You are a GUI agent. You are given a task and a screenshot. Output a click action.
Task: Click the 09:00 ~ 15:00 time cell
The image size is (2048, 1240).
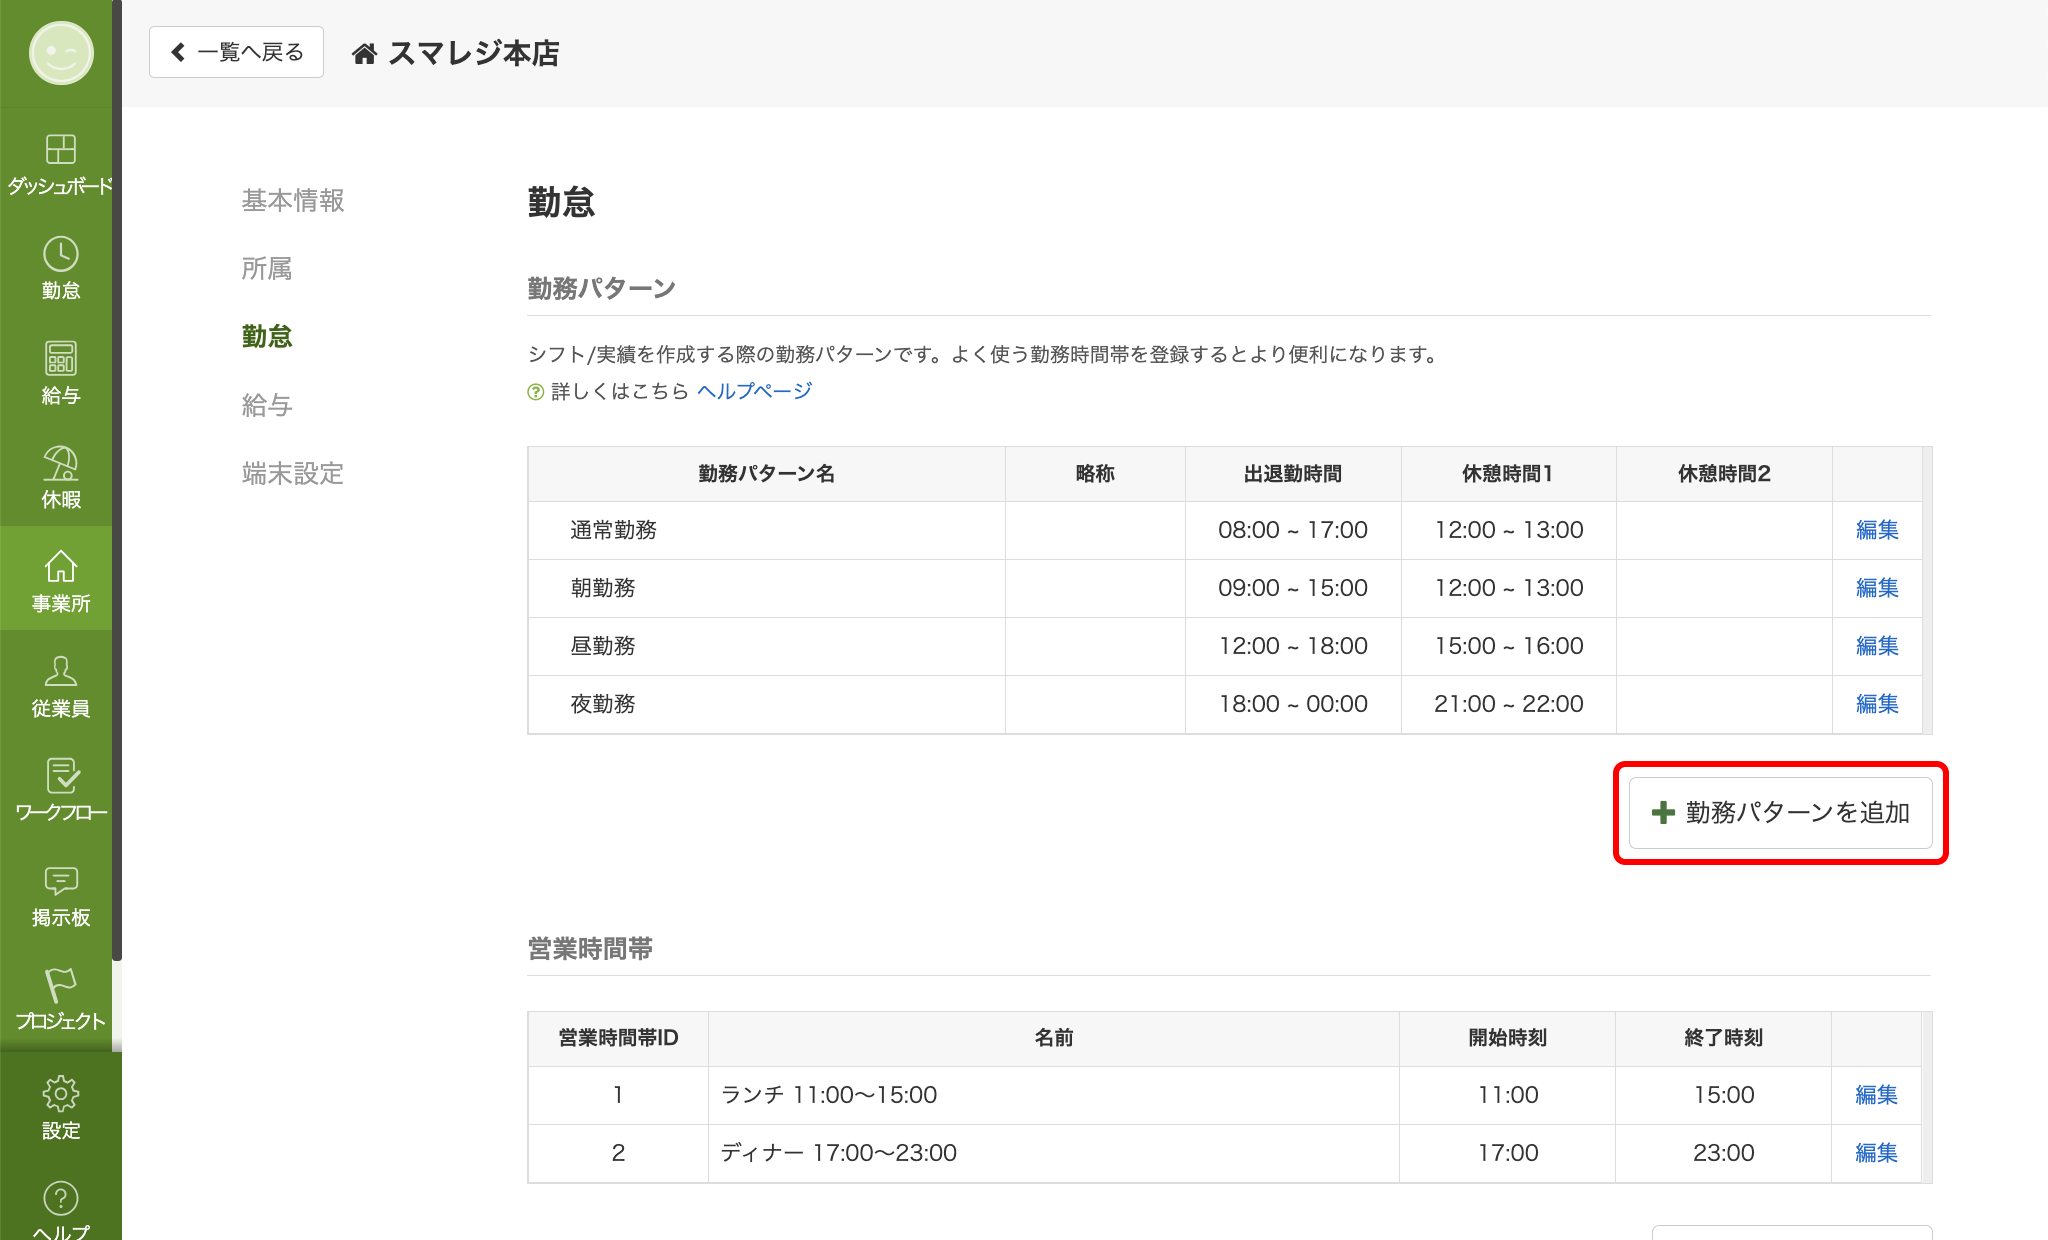(x=1293, y=588)
